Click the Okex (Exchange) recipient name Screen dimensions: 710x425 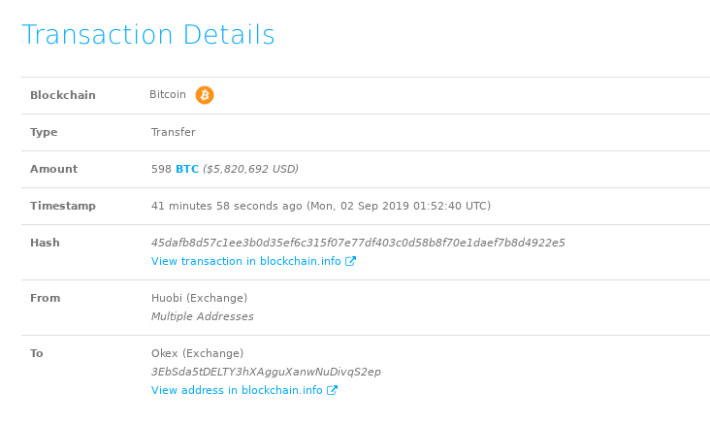coord(197,353)
